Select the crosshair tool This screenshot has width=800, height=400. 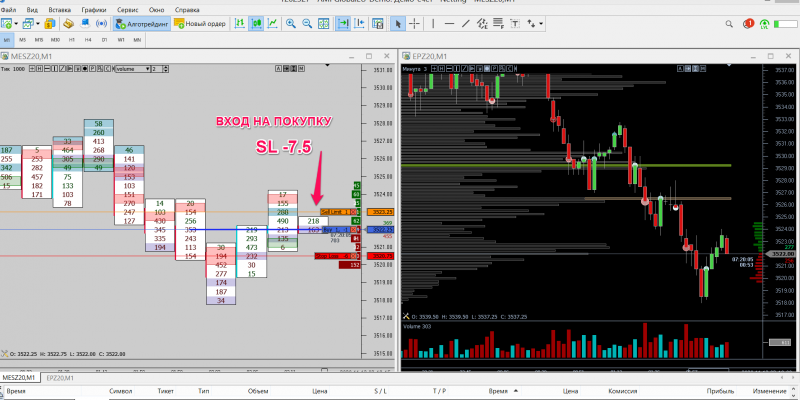(414, 23)
